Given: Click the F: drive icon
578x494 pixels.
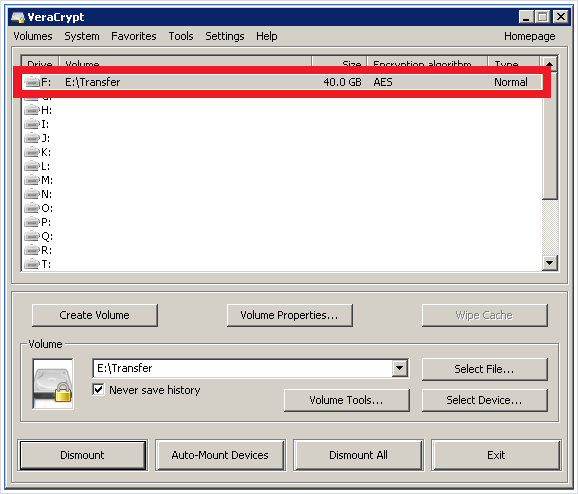Looking at the screenshot, I should [32, 82].
